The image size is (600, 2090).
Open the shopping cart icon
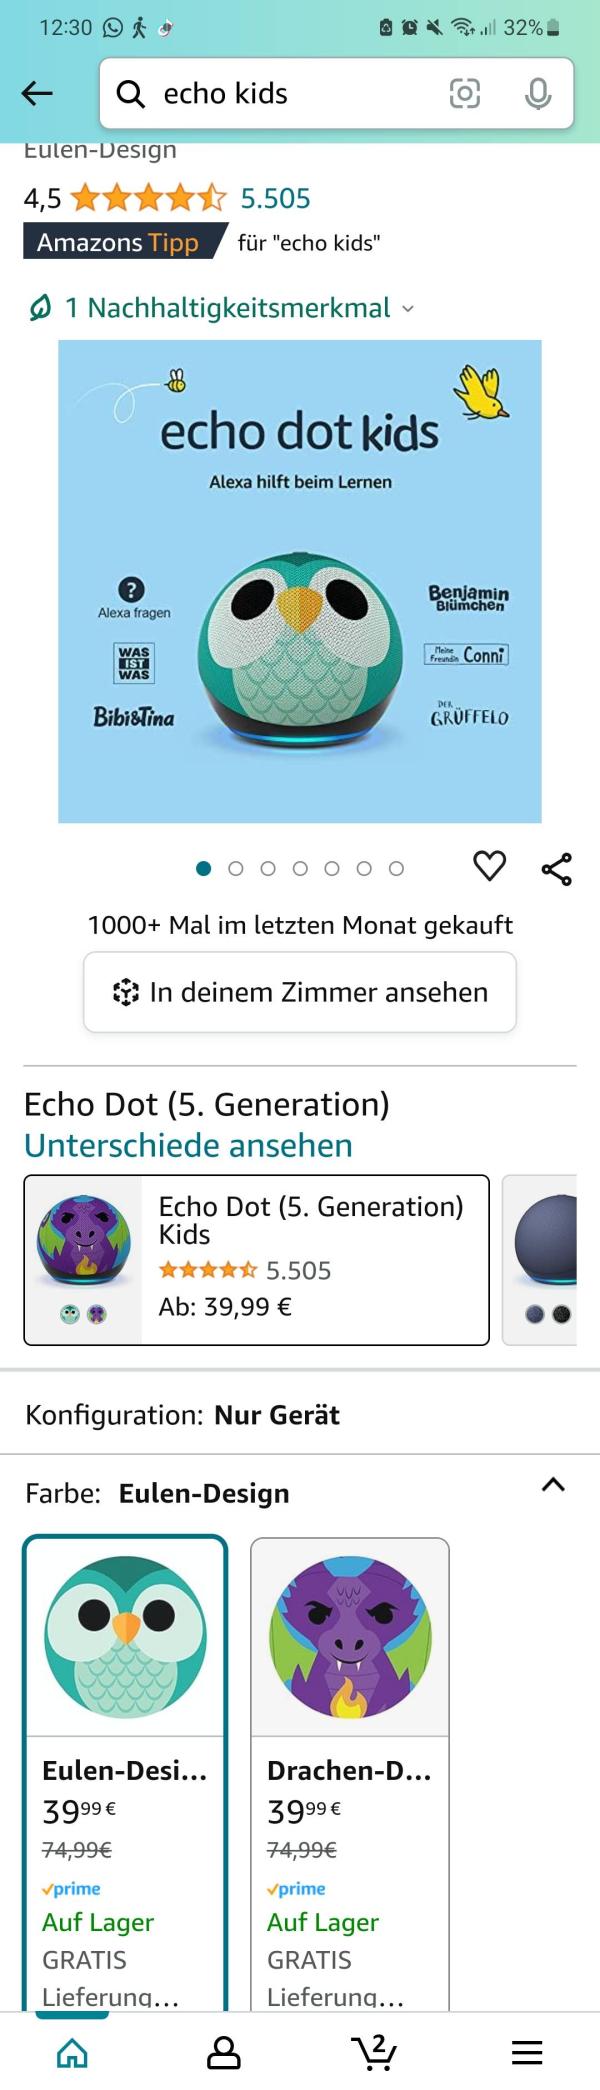(x=375, y=2052)
